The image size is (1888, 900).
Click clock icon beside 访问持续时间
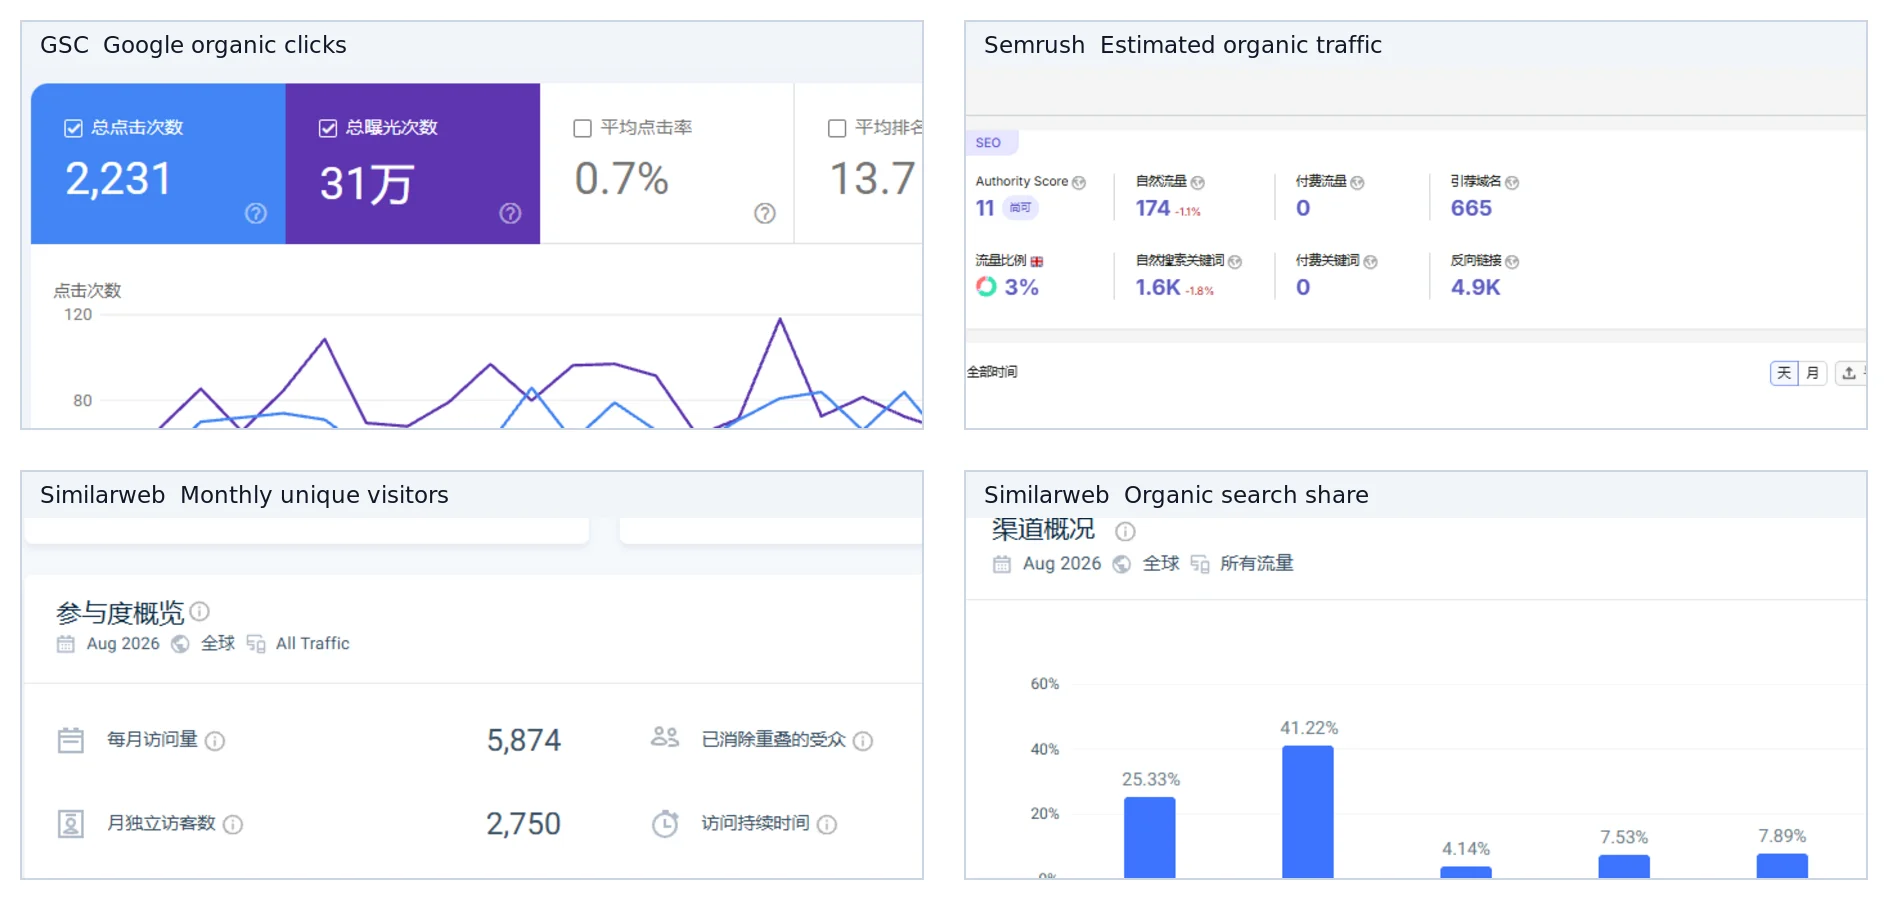pos(665,824)
